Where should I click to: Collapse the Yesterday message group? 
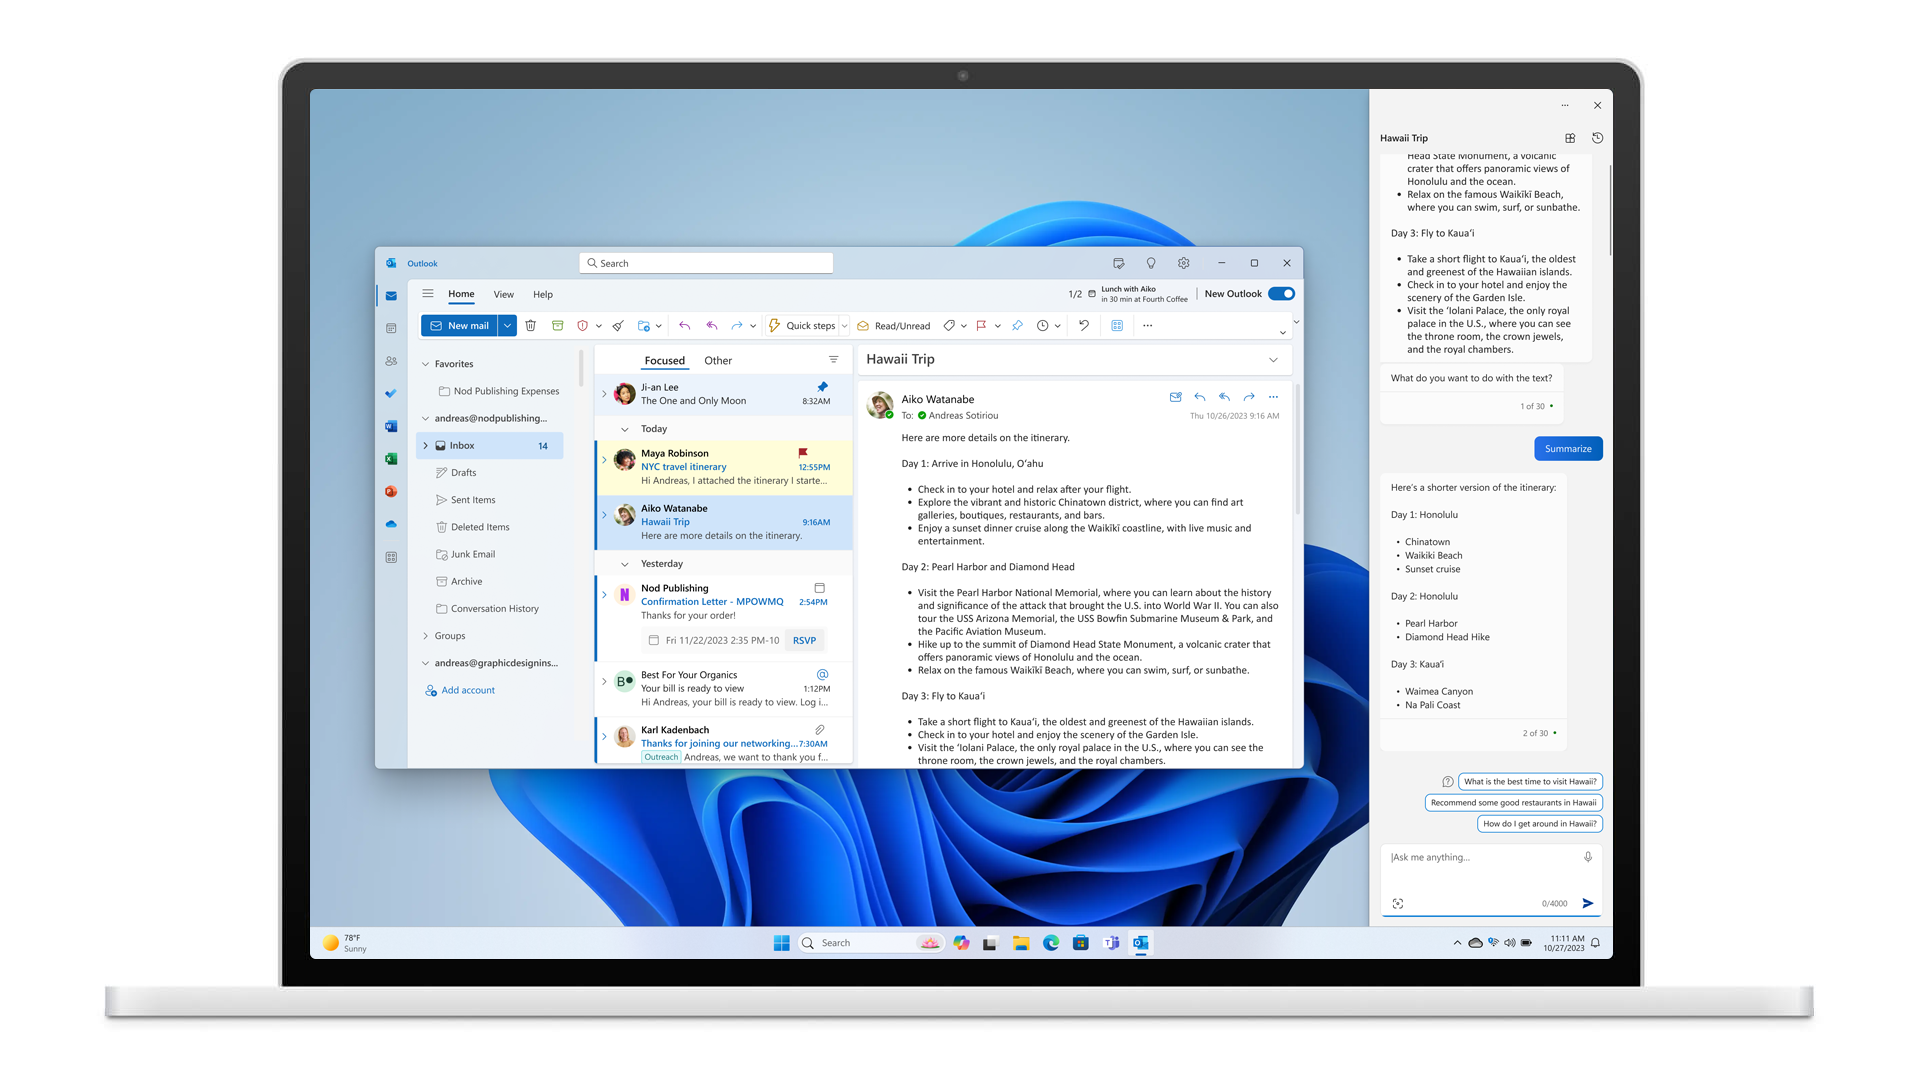point(625,564)
